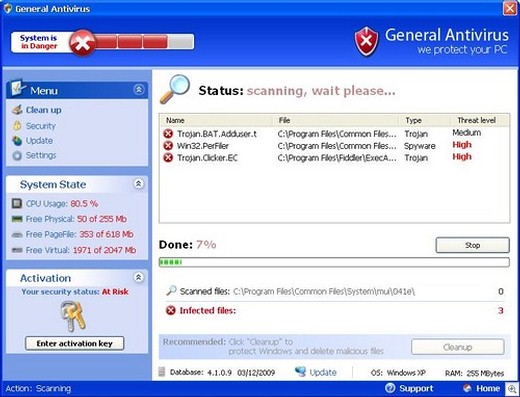
Task: Click the Database document icon
Action: [x=162, y=372]
